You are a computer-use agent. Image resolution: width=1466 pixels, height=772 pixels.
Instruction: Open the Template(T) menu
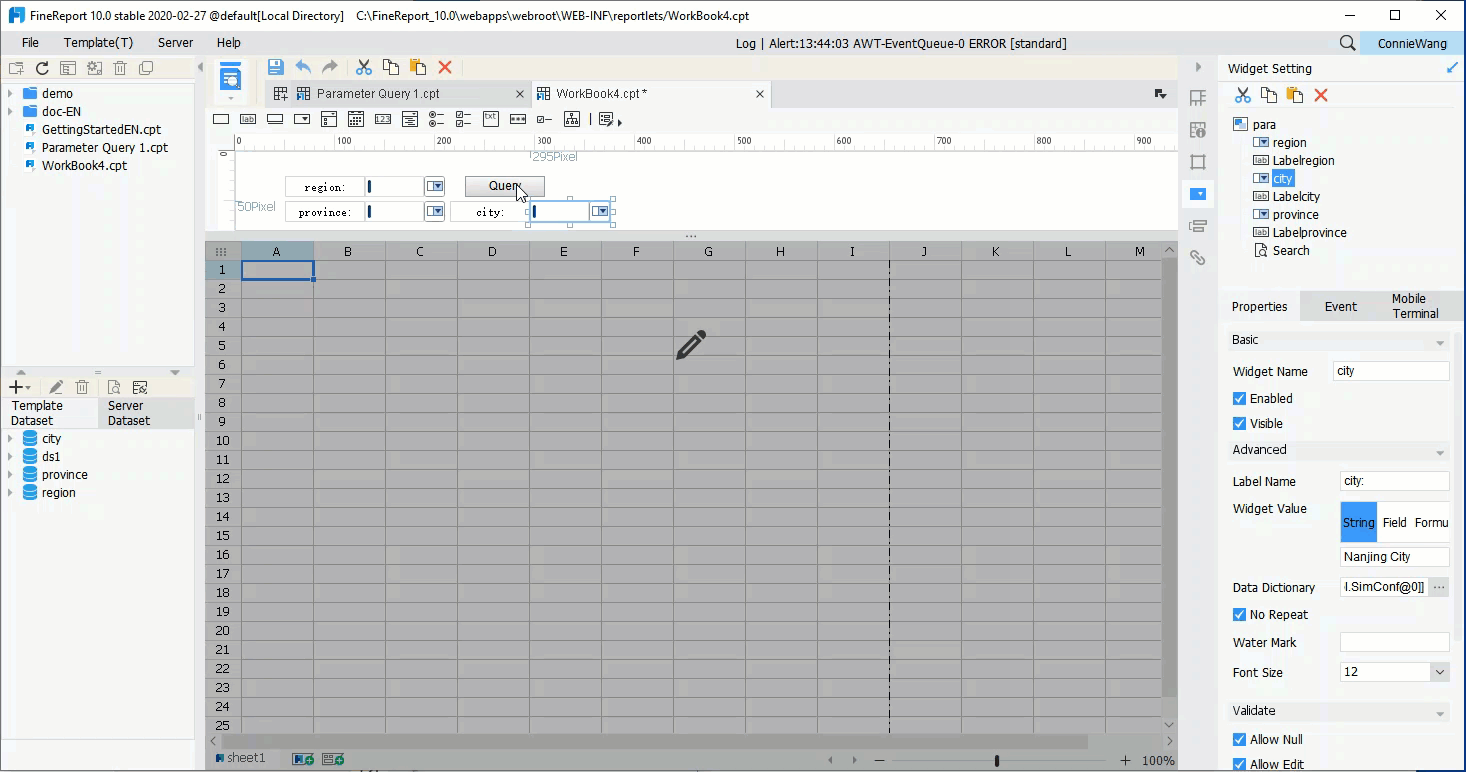click(98, 43)
